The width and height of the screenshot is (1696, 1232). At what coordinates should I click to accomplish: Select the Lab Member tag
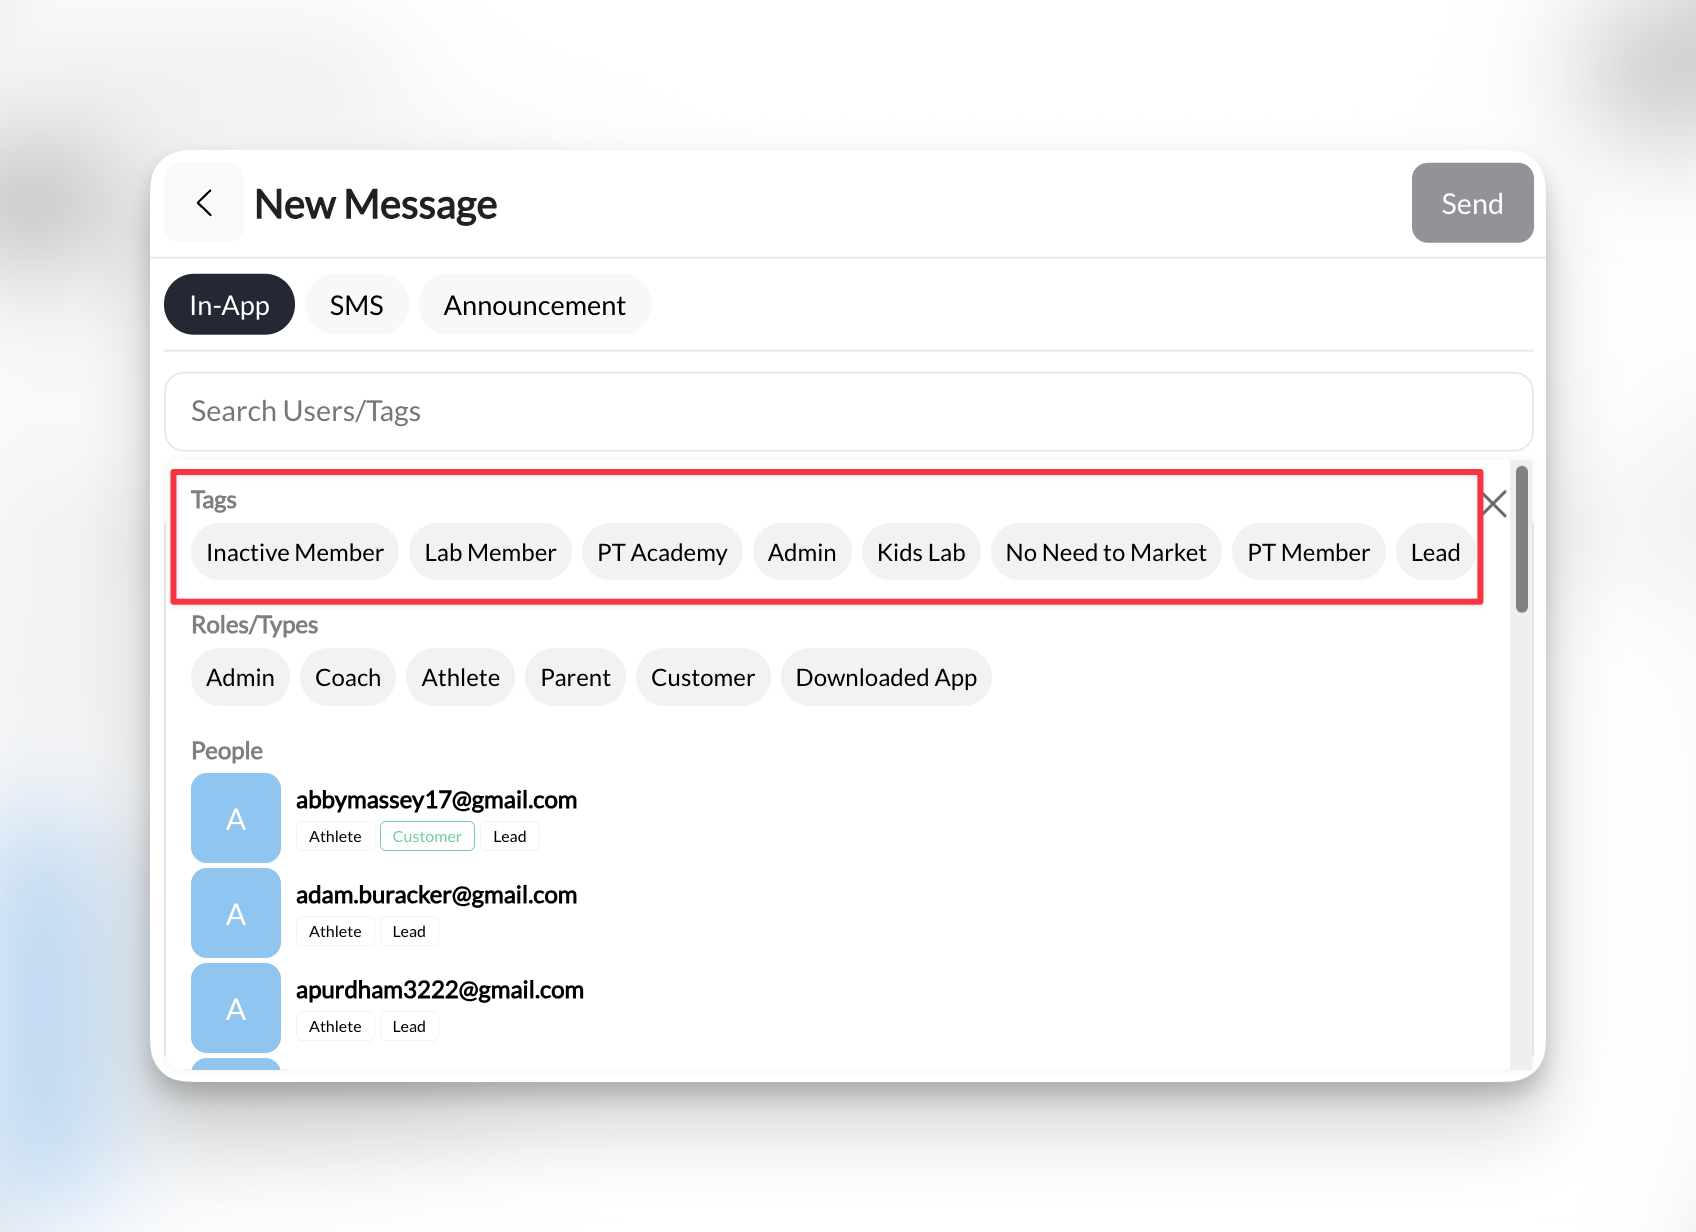pyautogui.click(x=489, y=551)
